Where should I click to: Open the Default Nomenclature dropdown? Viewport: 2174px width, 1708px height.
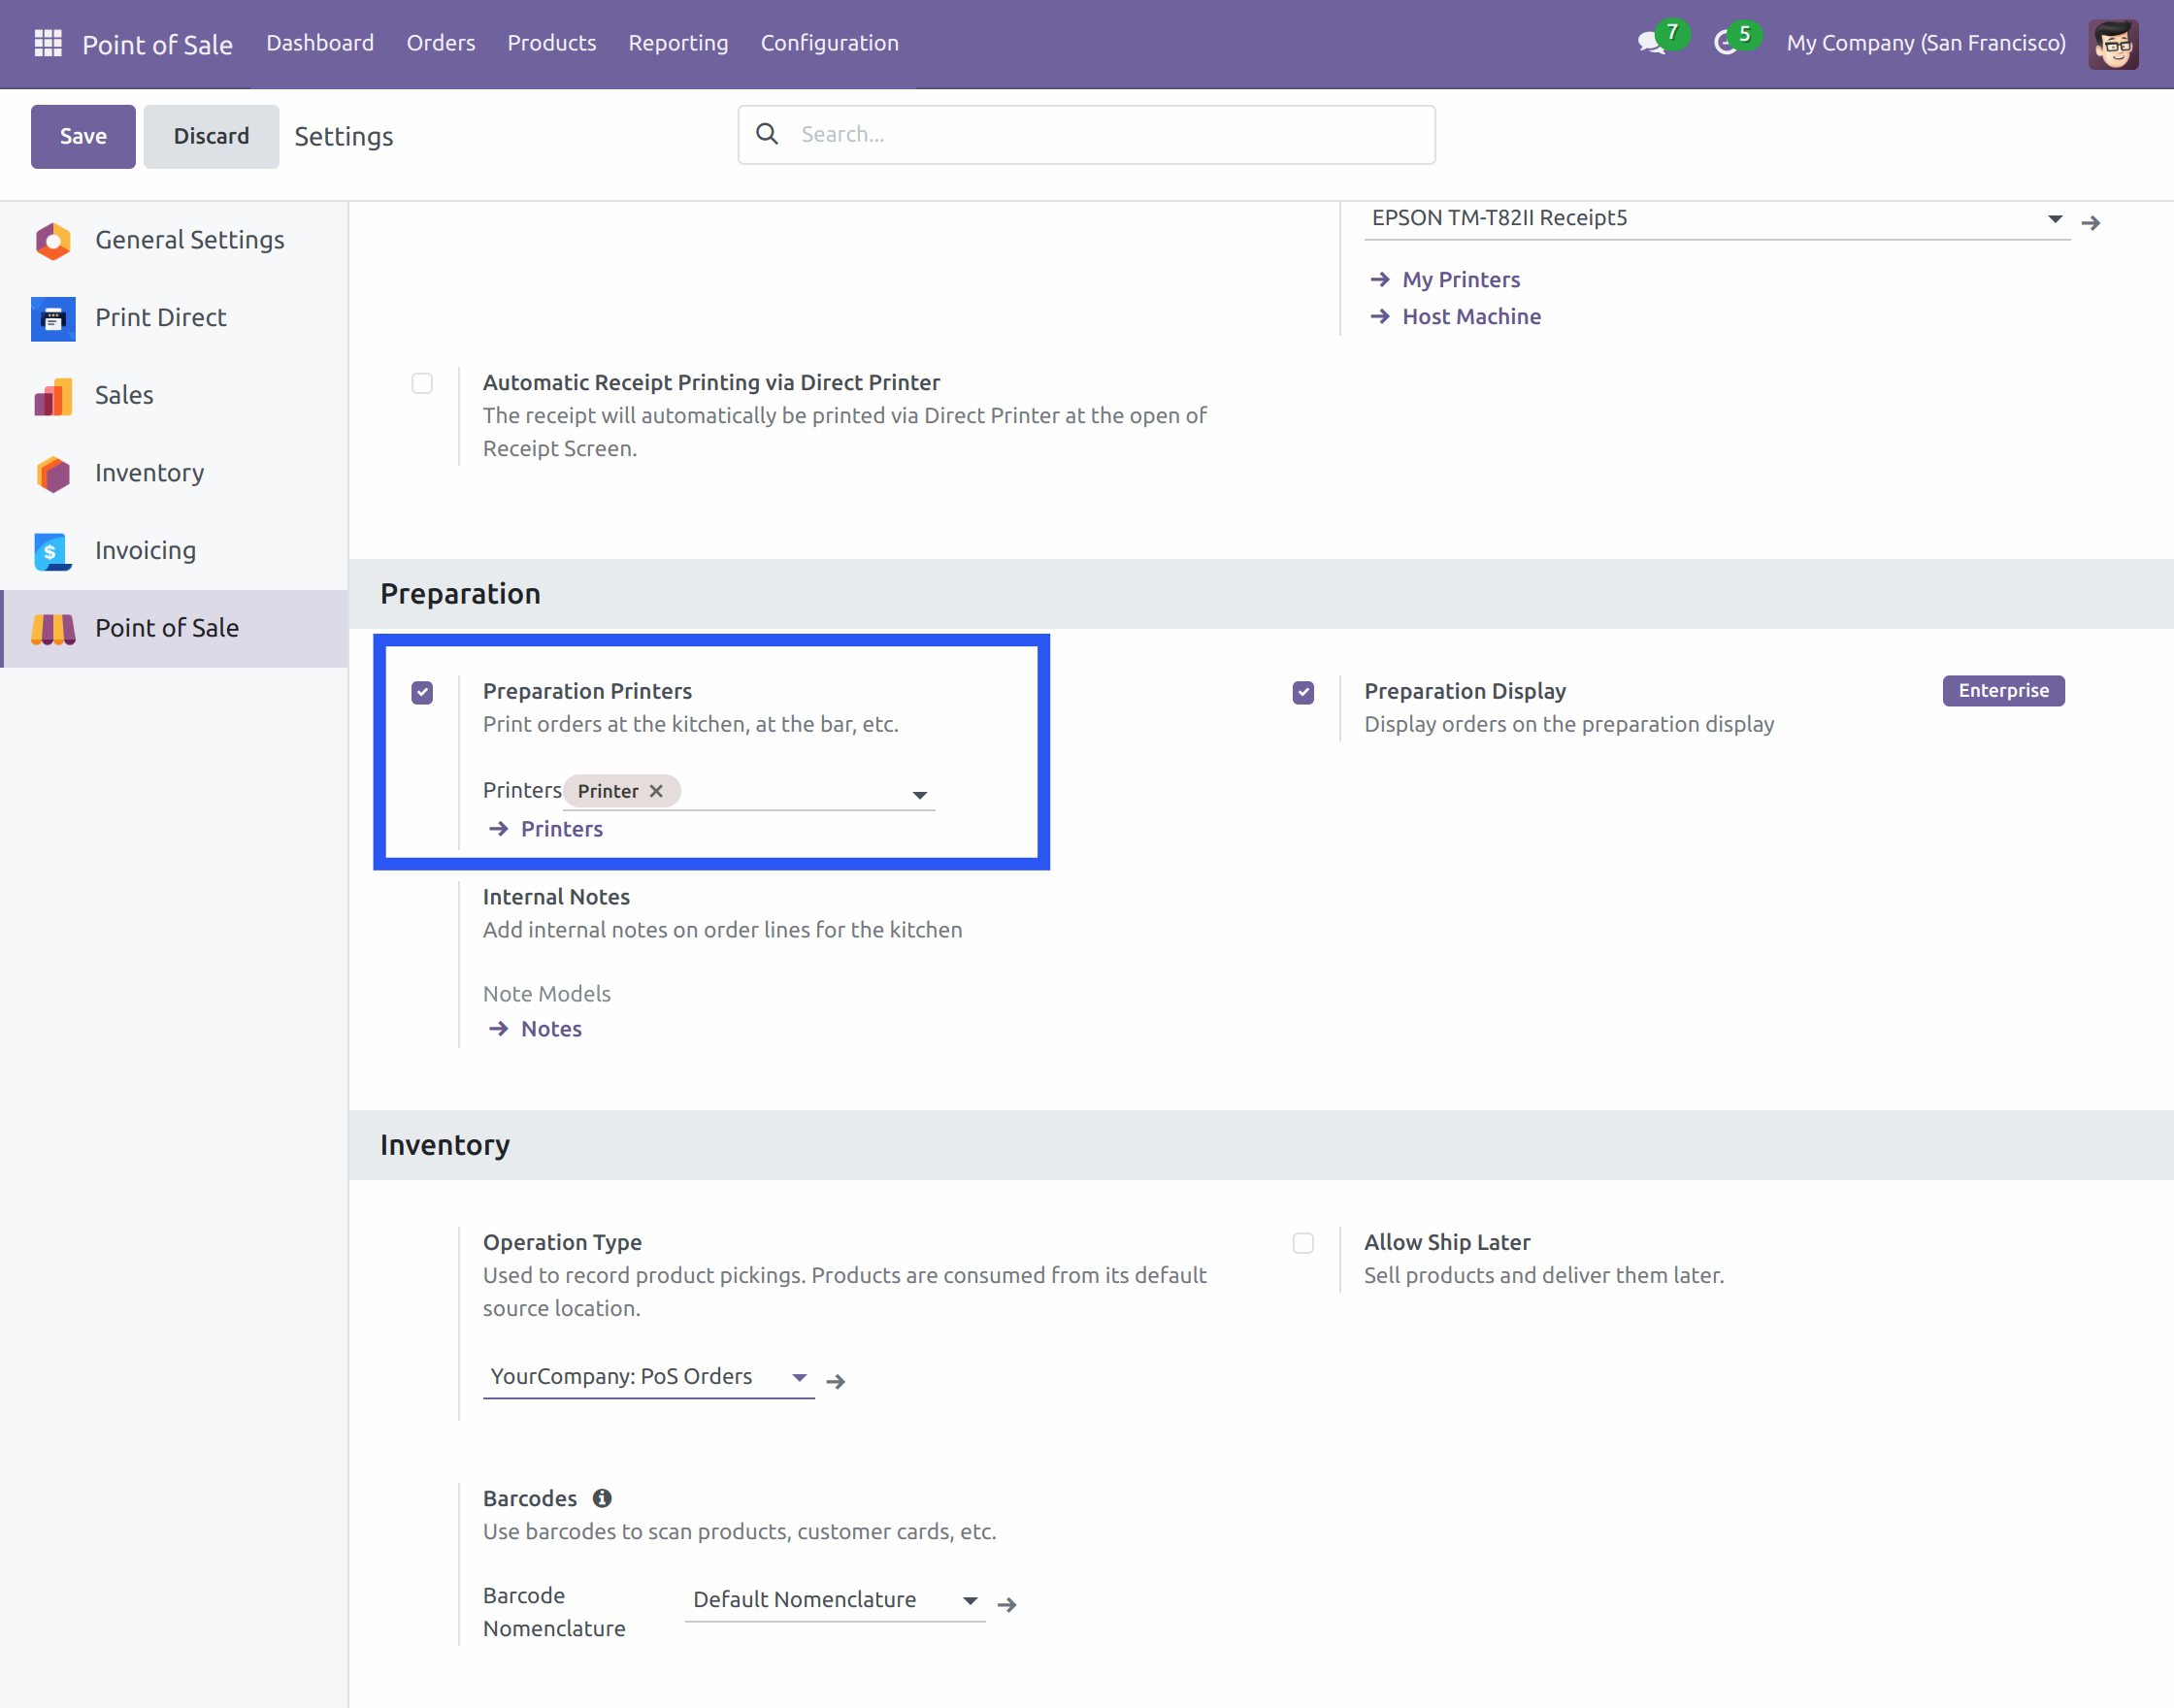tap(968, 1599)
